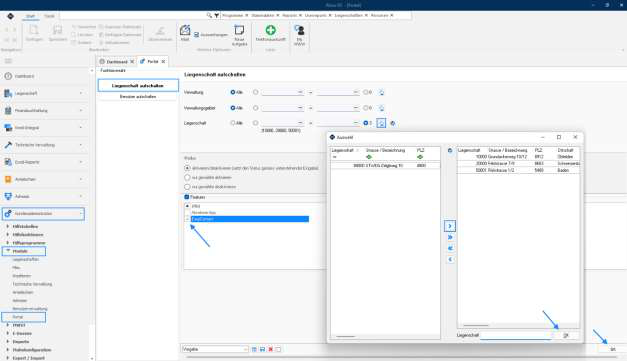
Task: Expand the Finanzbuchhaltung sidebar section arrow
Action: [x=81, y=110]
